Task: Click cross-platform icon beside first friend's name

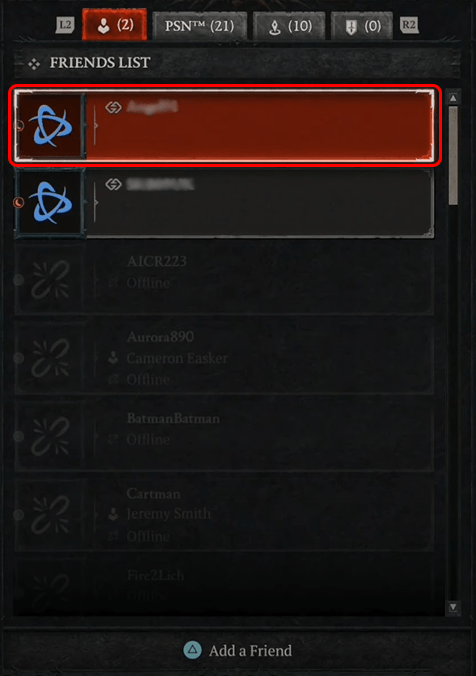Action: coord(113,107)
